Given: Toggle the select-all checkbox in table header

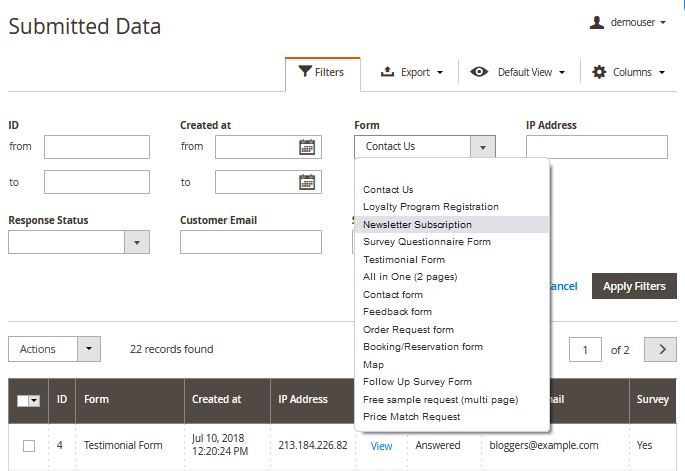Looking at the screenshot, I should [24, 400].
